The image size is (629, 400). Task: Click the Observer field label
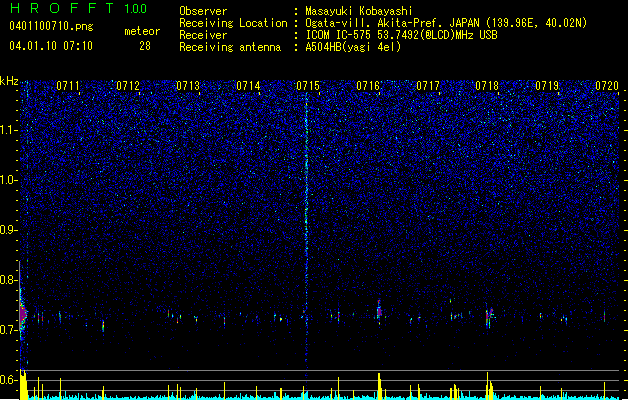(203, 11)
